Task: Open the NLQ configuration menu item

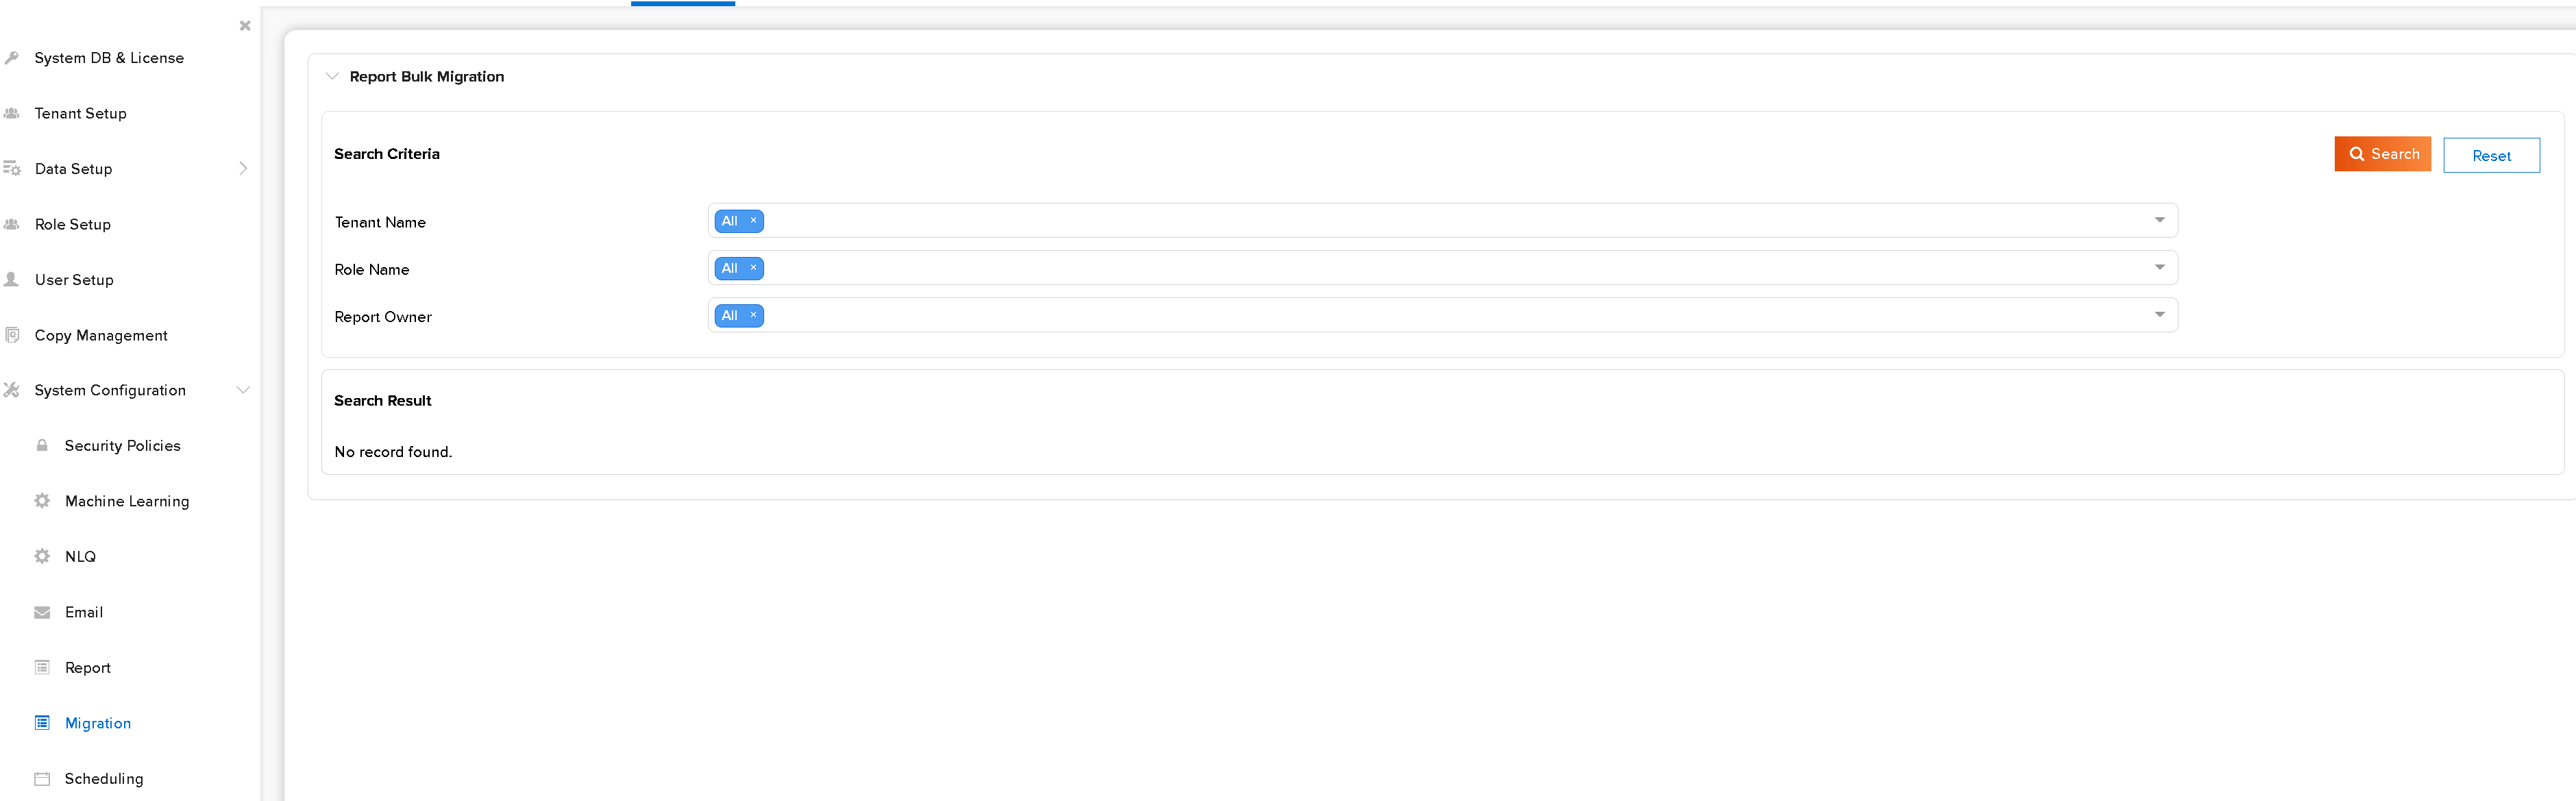Action: coord(80,557)
